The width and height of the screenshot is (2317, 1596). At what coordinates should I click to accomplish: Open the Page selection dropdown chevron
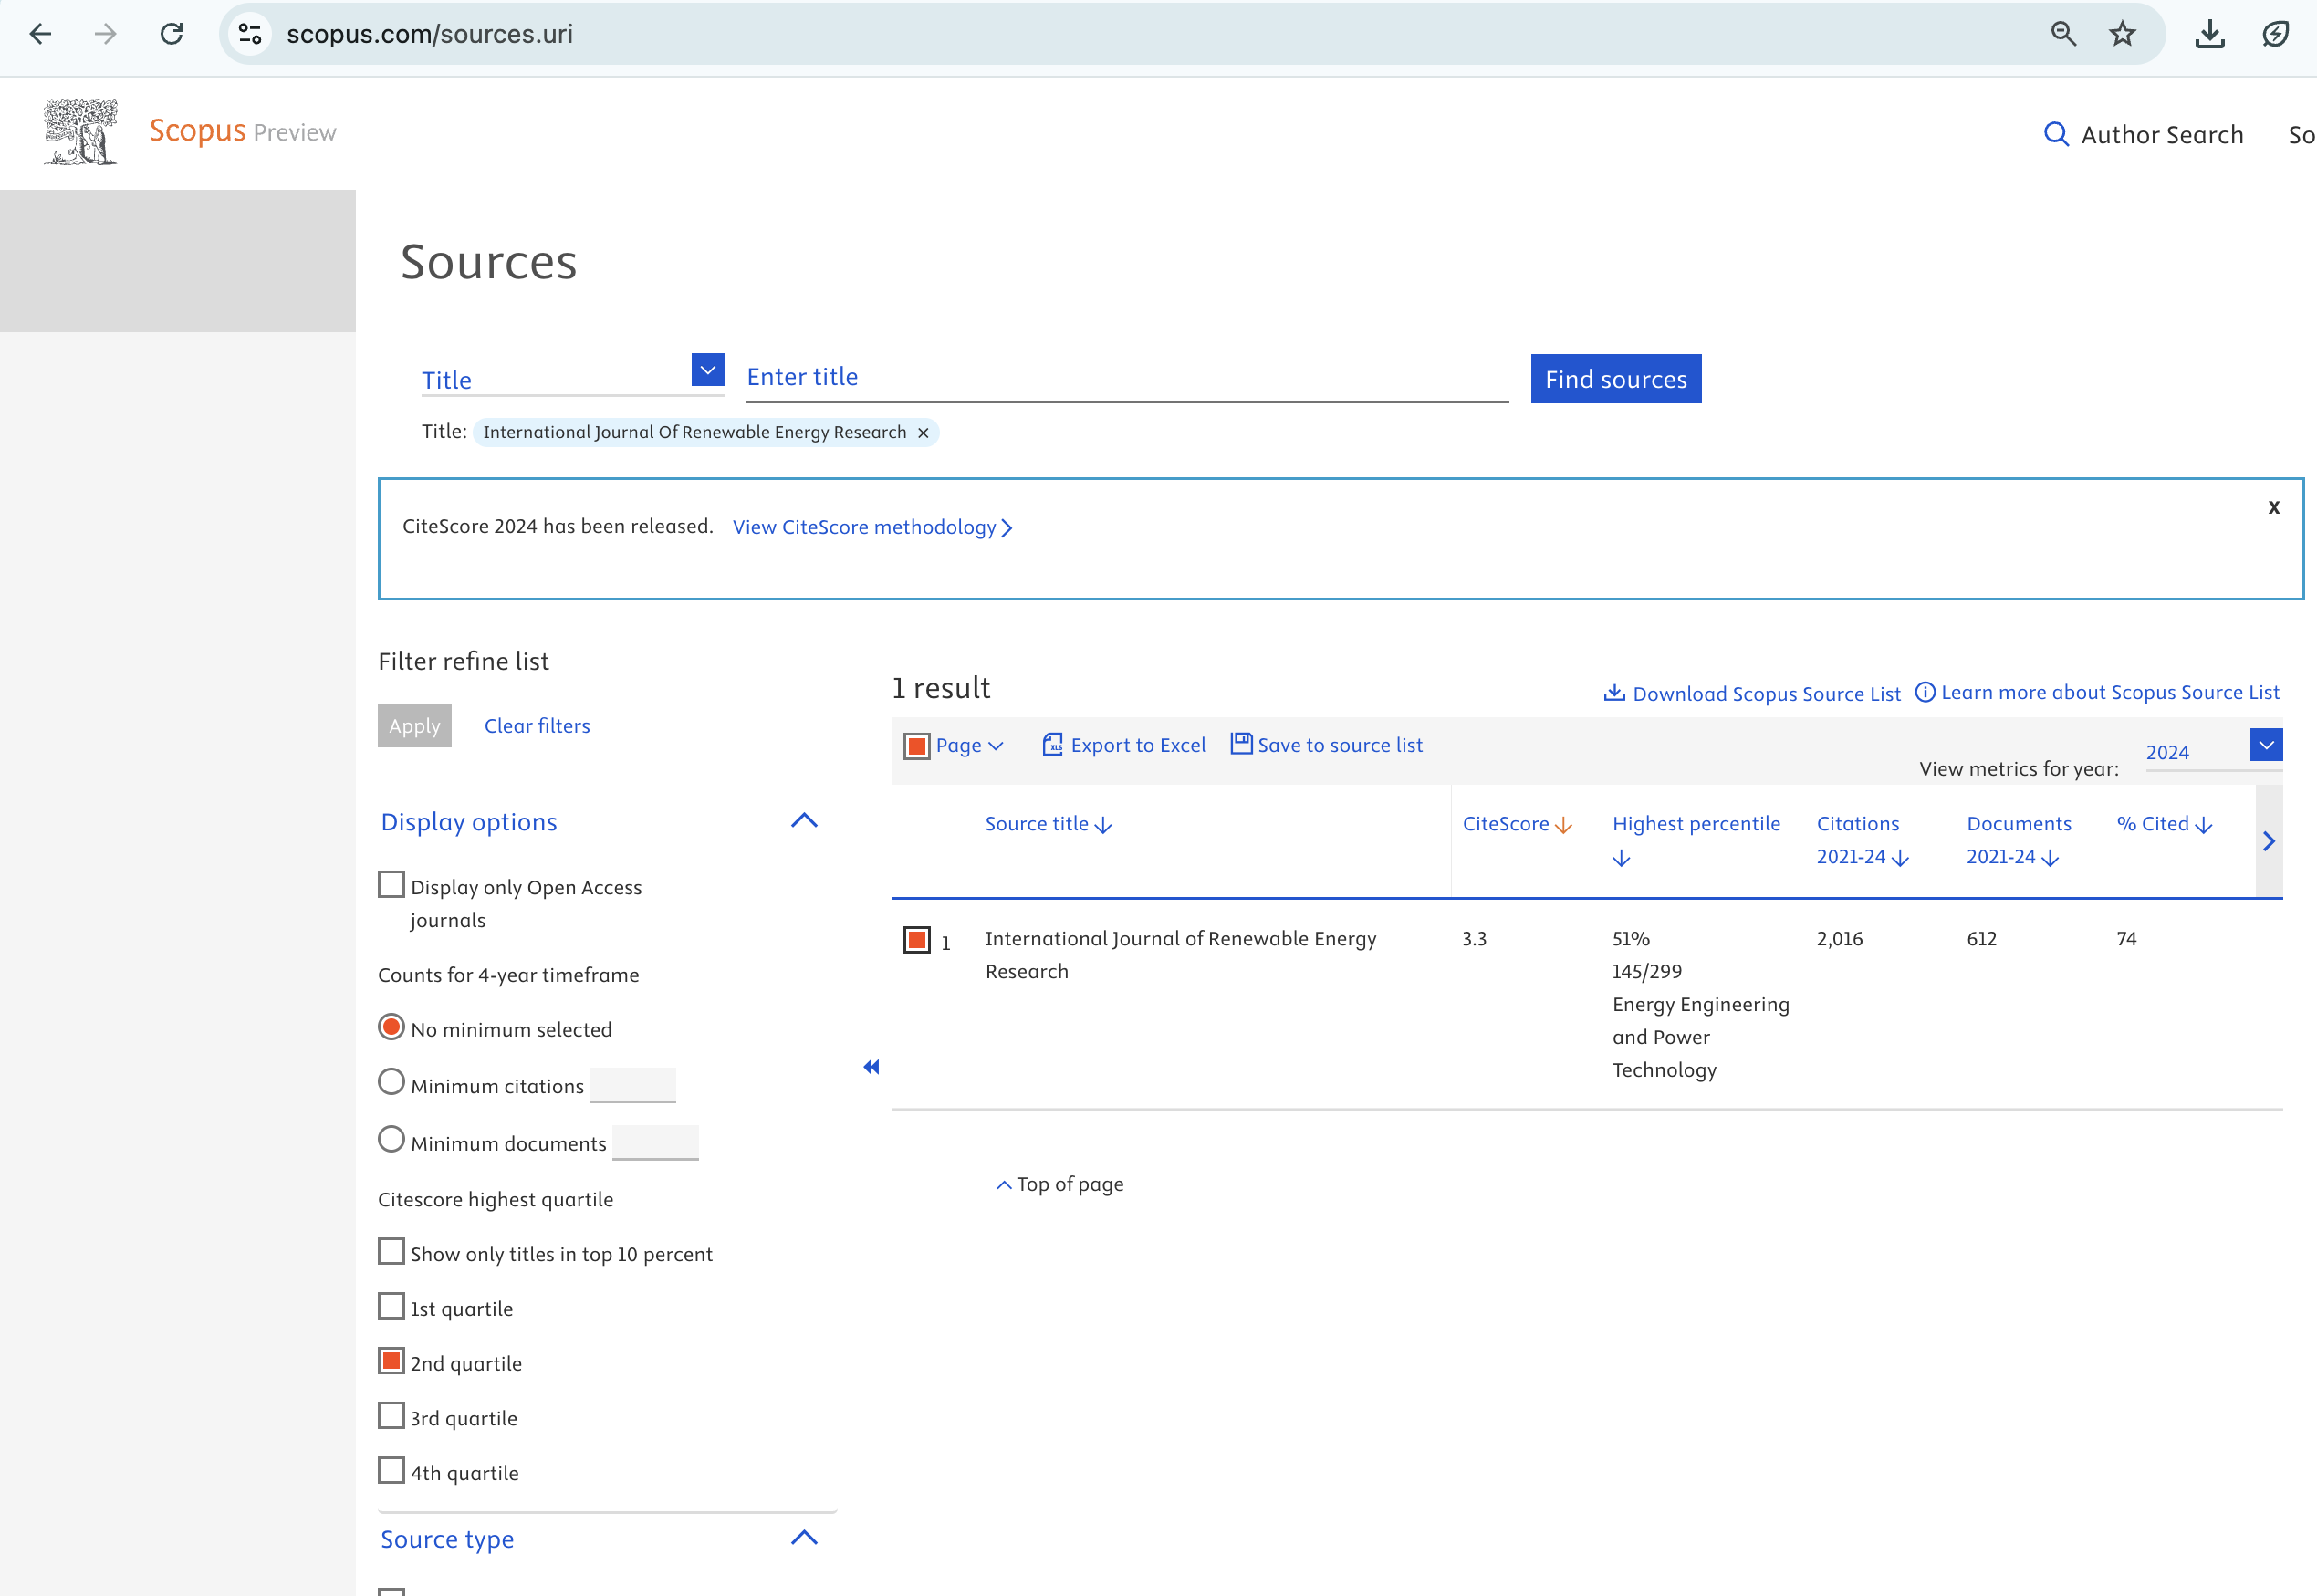click(x=995, y=746)
